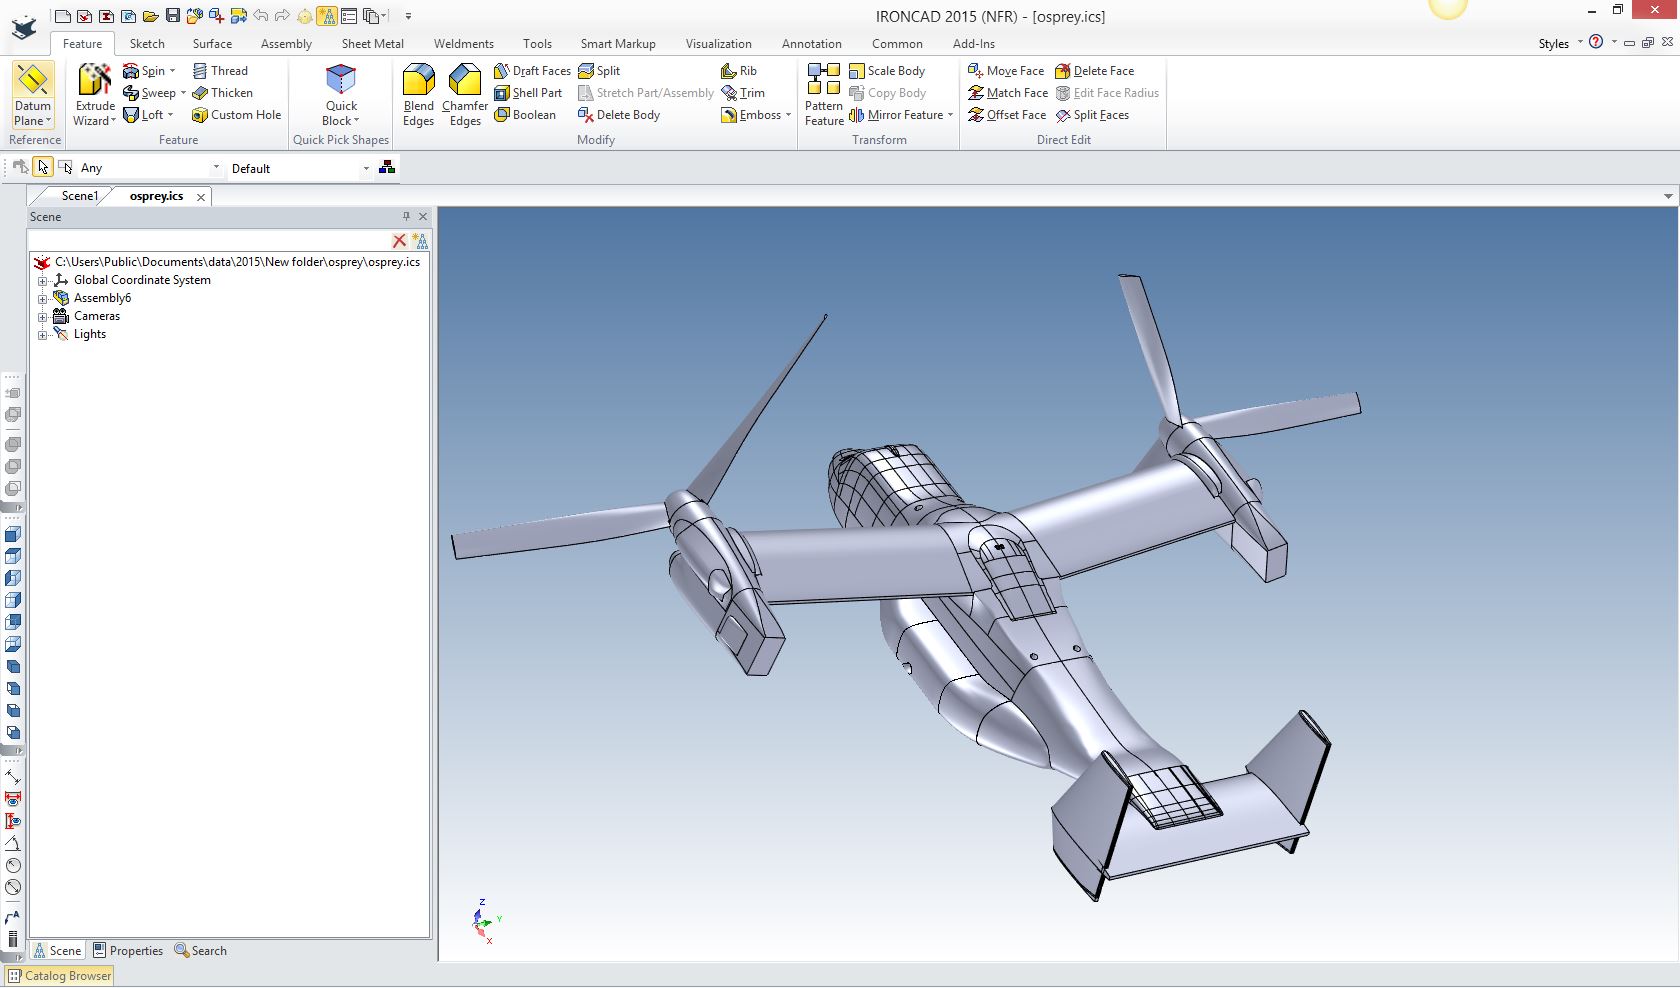Screen dimensions: 1680x988
Task: Select the Move Face tool
Action: click(x=1006, y=71)
